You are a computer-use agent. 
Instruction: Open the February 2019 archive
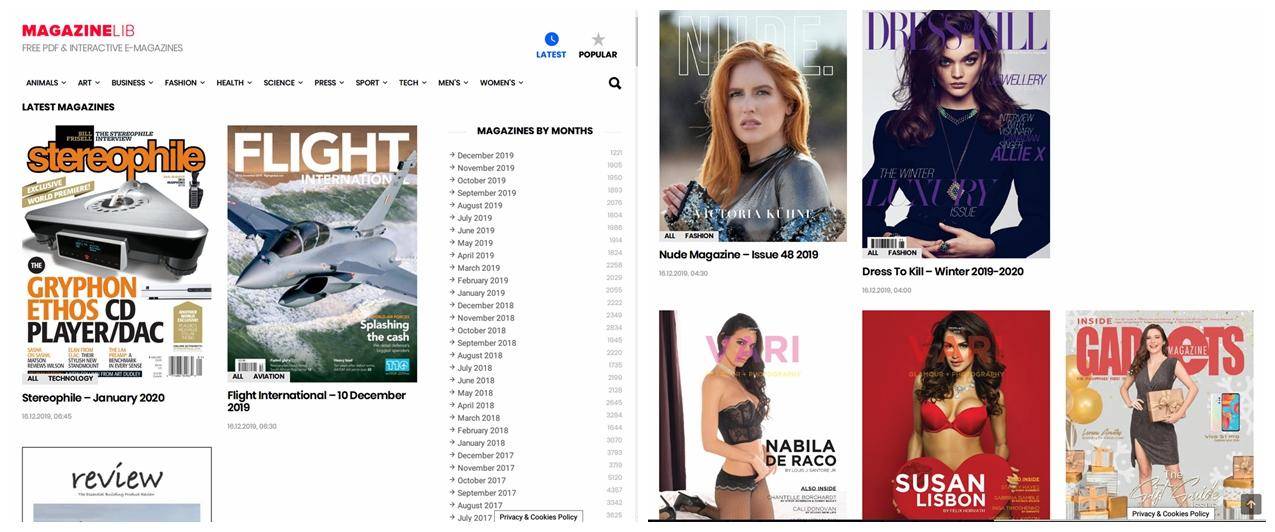click(x=482, y=281)
